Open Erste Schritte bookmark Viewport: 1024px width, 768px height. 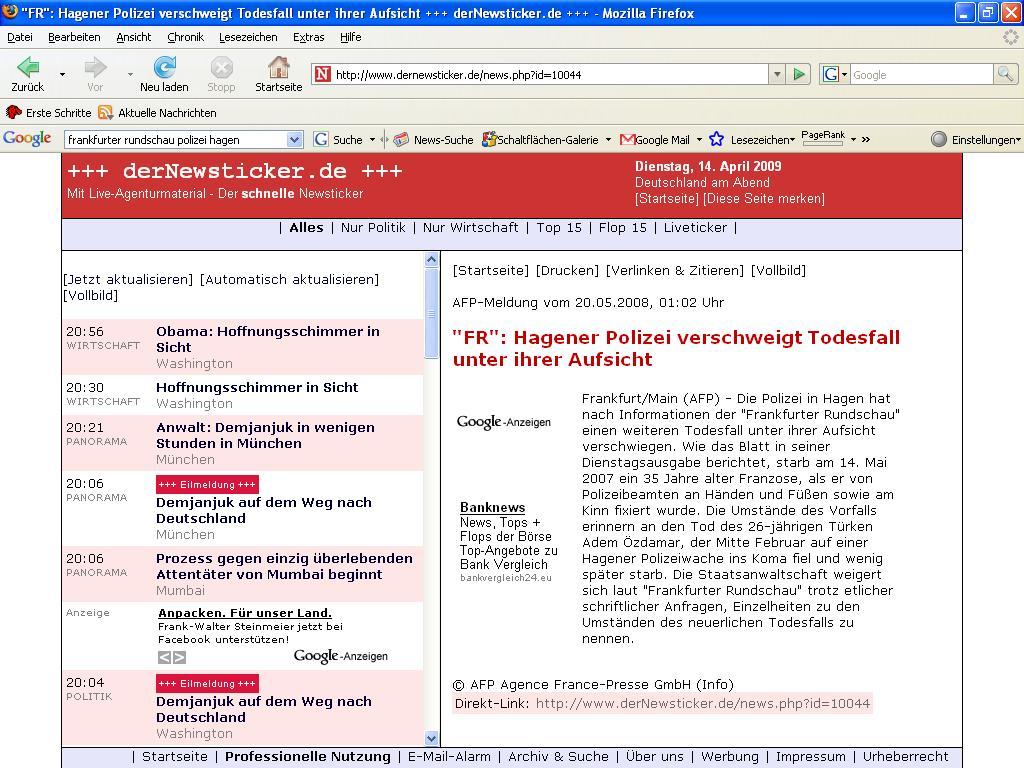coord(48,113)
